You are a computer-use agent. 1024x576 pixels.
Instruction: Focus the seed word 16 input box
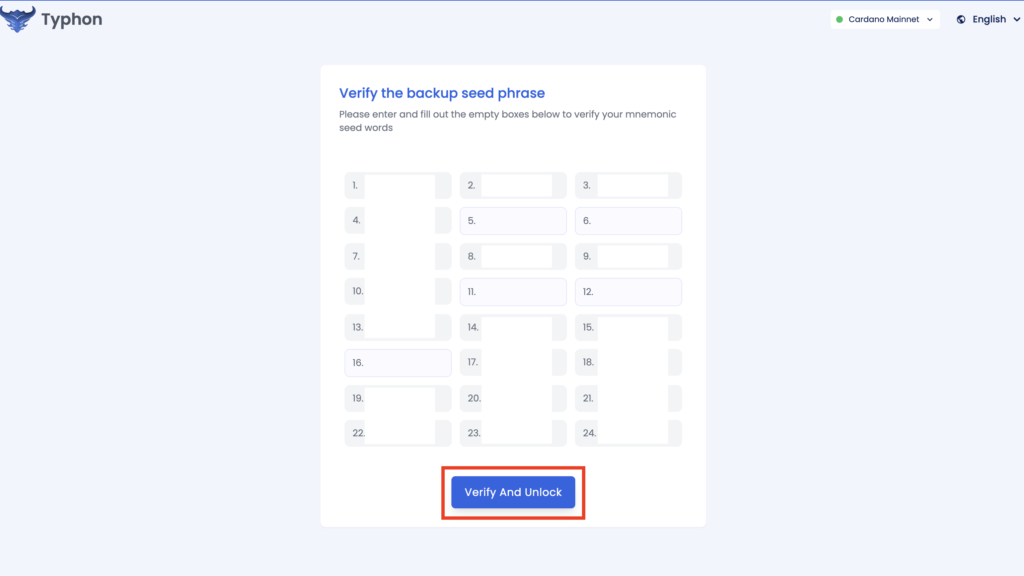coord(398,362)
